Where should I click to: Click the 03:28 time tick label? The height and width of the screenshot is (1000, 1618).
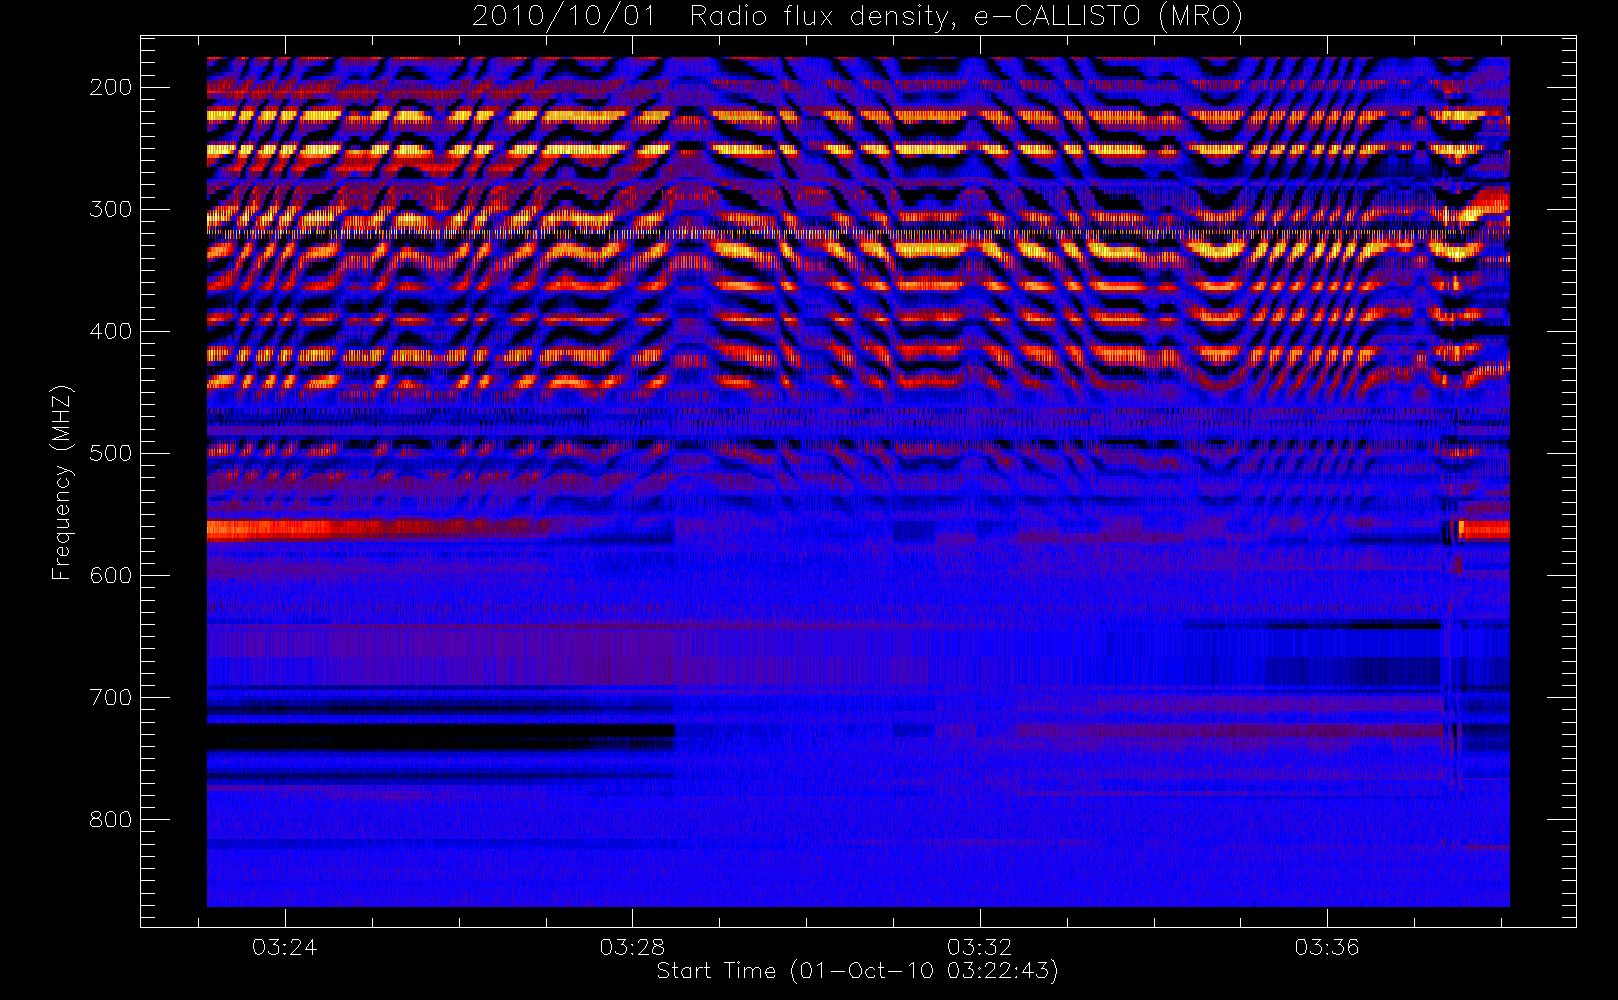pyautogui.click(x=632, y=947)
